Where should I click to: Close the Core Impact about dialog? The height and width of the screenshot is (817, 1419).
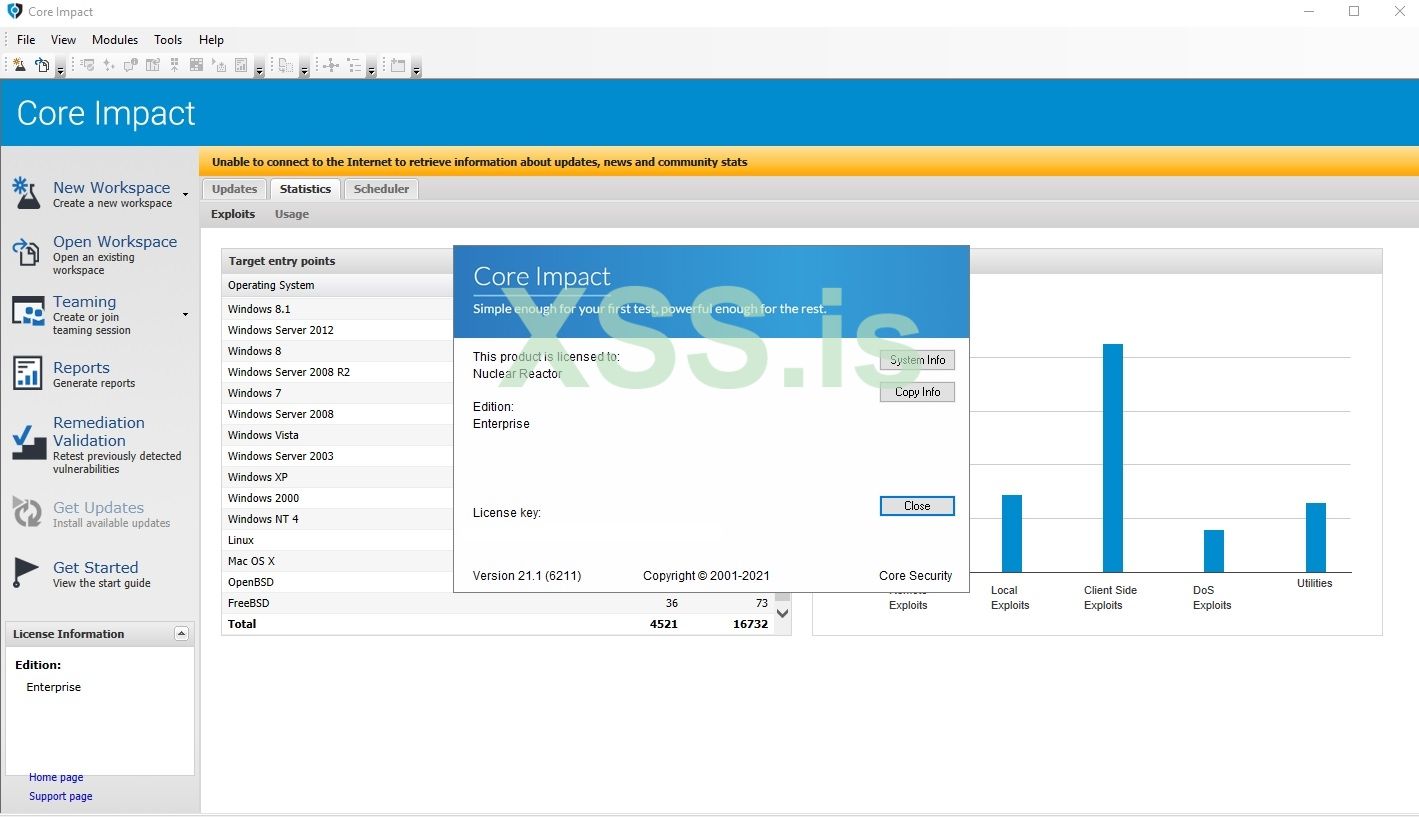click(x=917, y=506)
